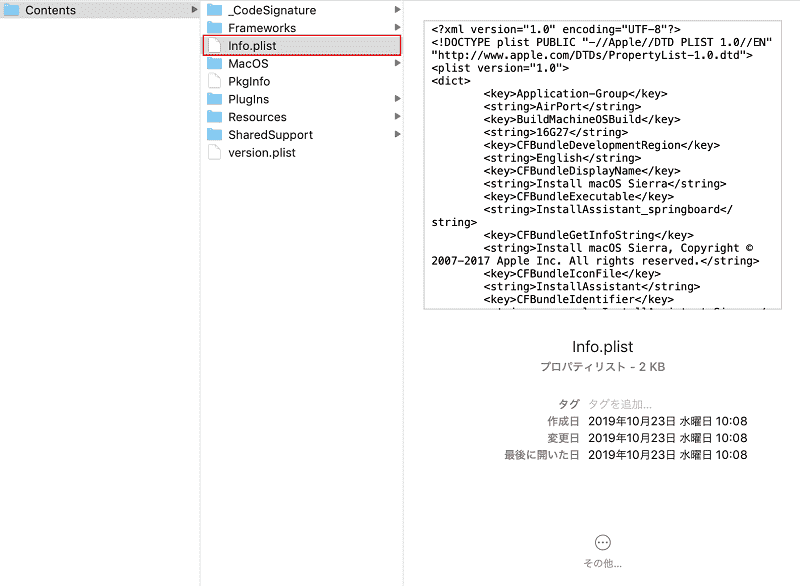Select the PkgInfo file name

click(249, 82)
